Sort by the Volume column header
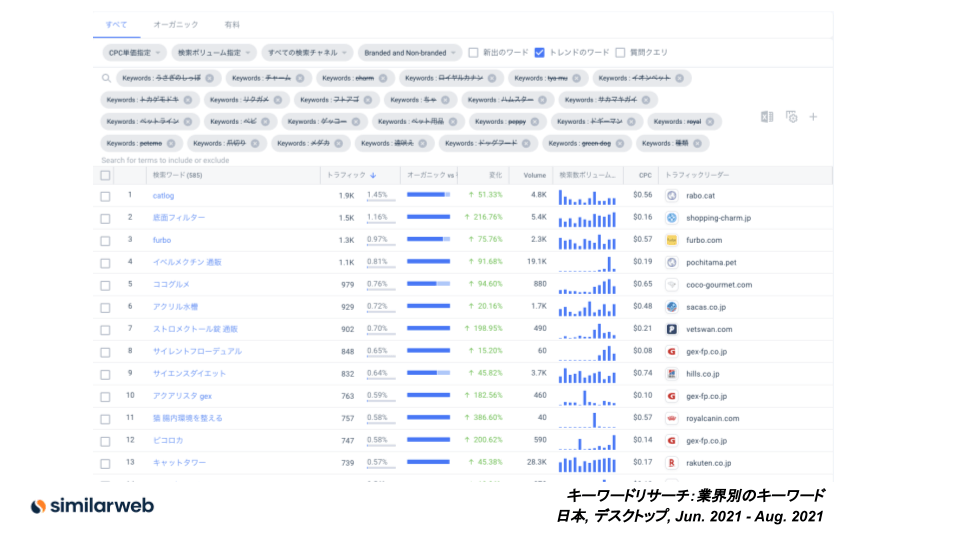Viewport: 960px width, 540px height. coord(534,175)
